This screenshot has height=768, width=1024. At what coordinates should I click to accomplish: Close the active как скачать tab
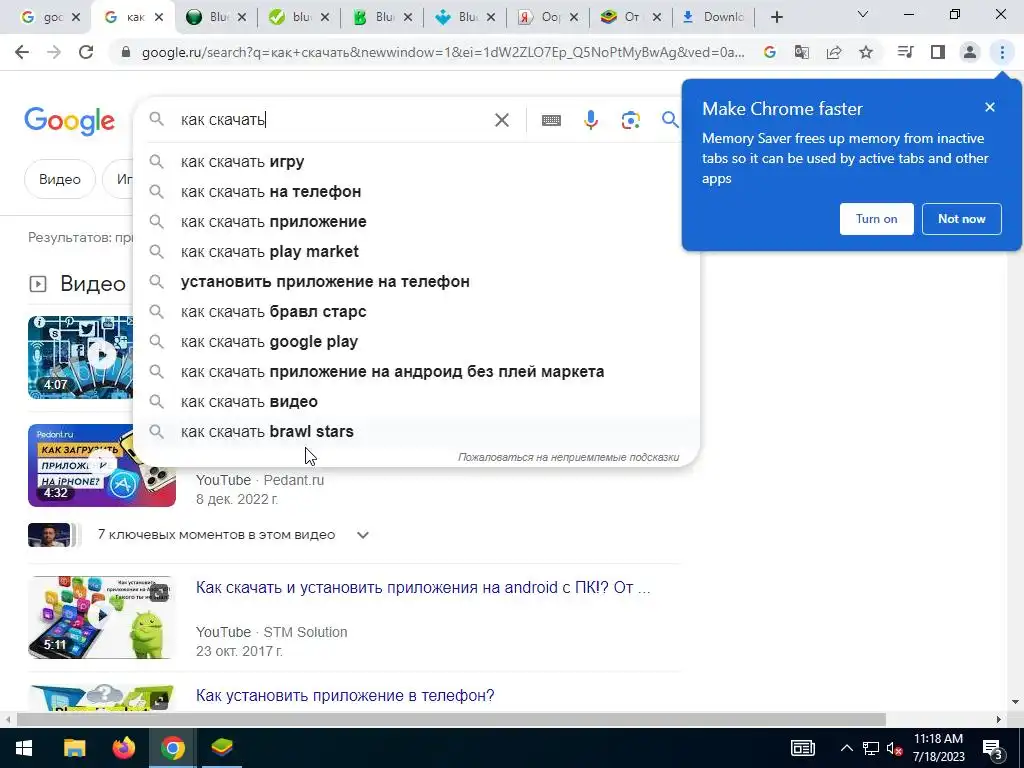pos(159,18)
